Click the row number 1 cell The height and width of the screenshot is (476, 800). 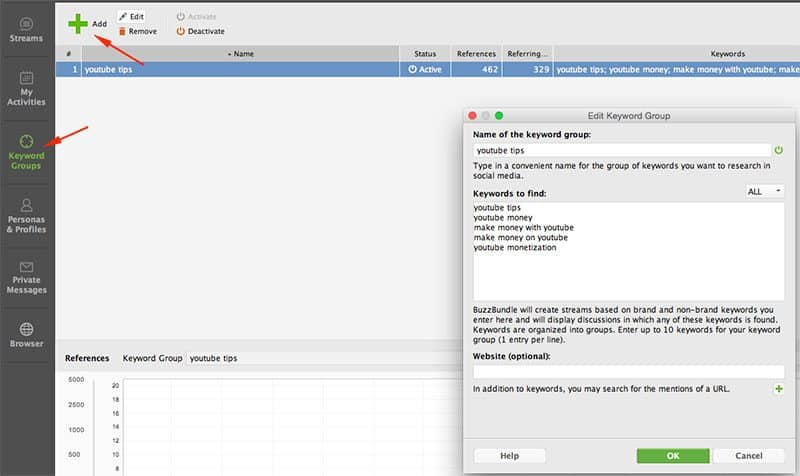click(69, 69)
